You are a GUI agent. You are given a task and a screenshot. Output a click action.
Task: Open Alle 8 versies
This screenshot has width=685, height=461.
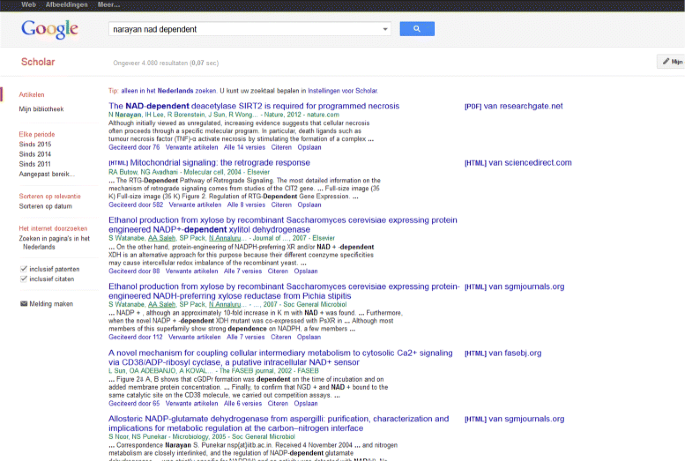[x=246, y=205]
